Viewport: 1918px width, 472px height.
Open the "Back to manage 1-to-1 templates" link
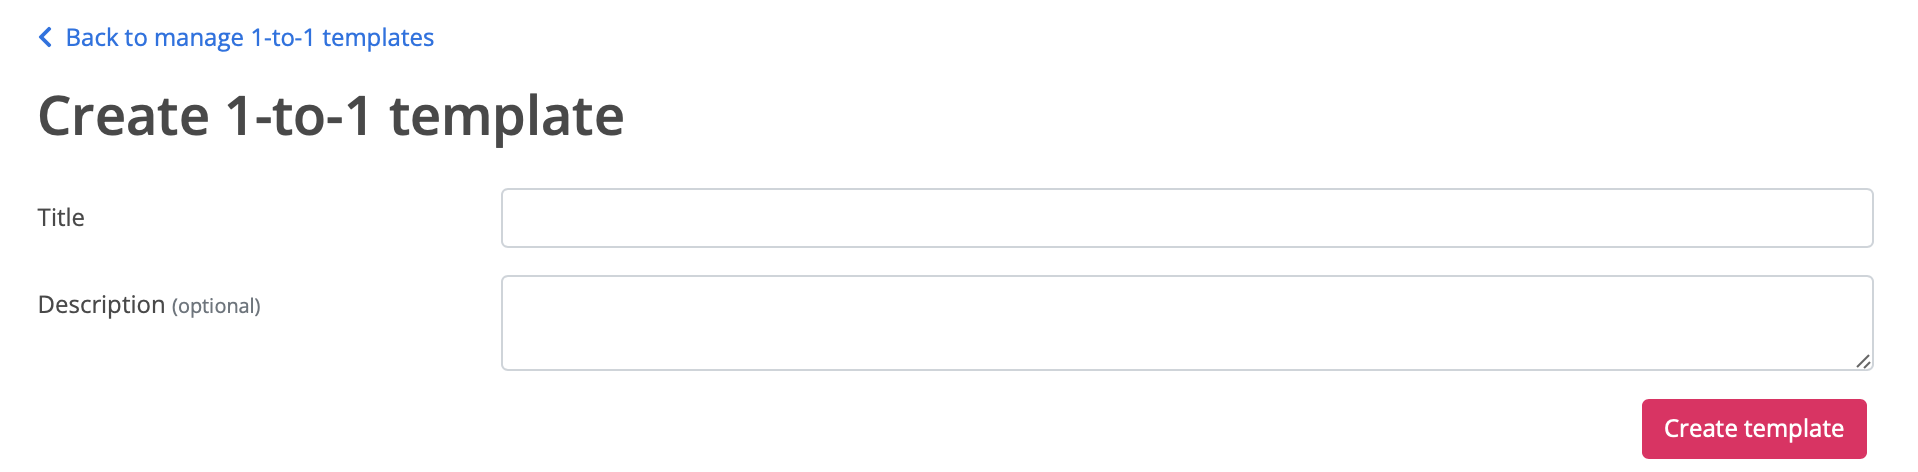click(249, 38)
